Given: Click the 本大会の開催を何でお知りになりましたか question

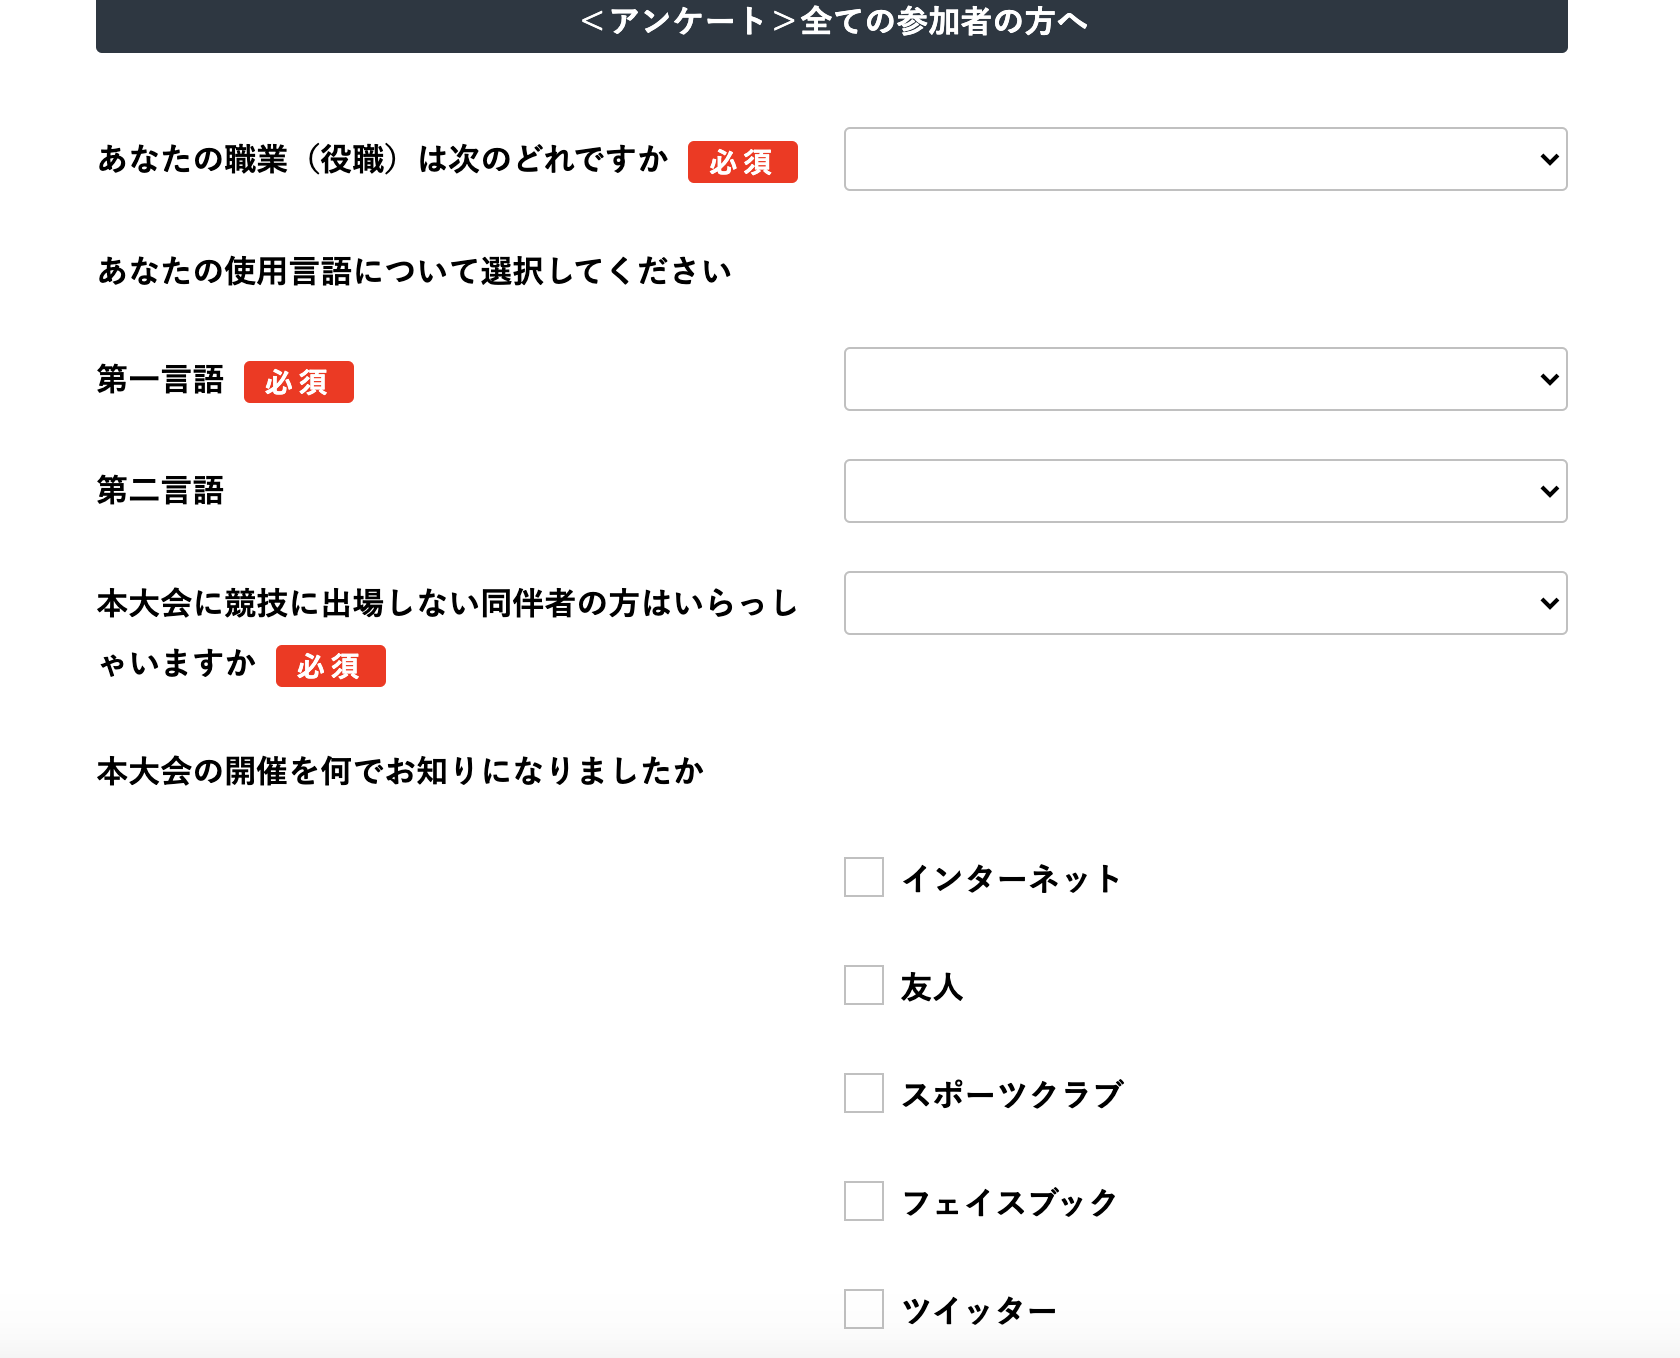Looking at the screenshot, I should coord(400,771).
